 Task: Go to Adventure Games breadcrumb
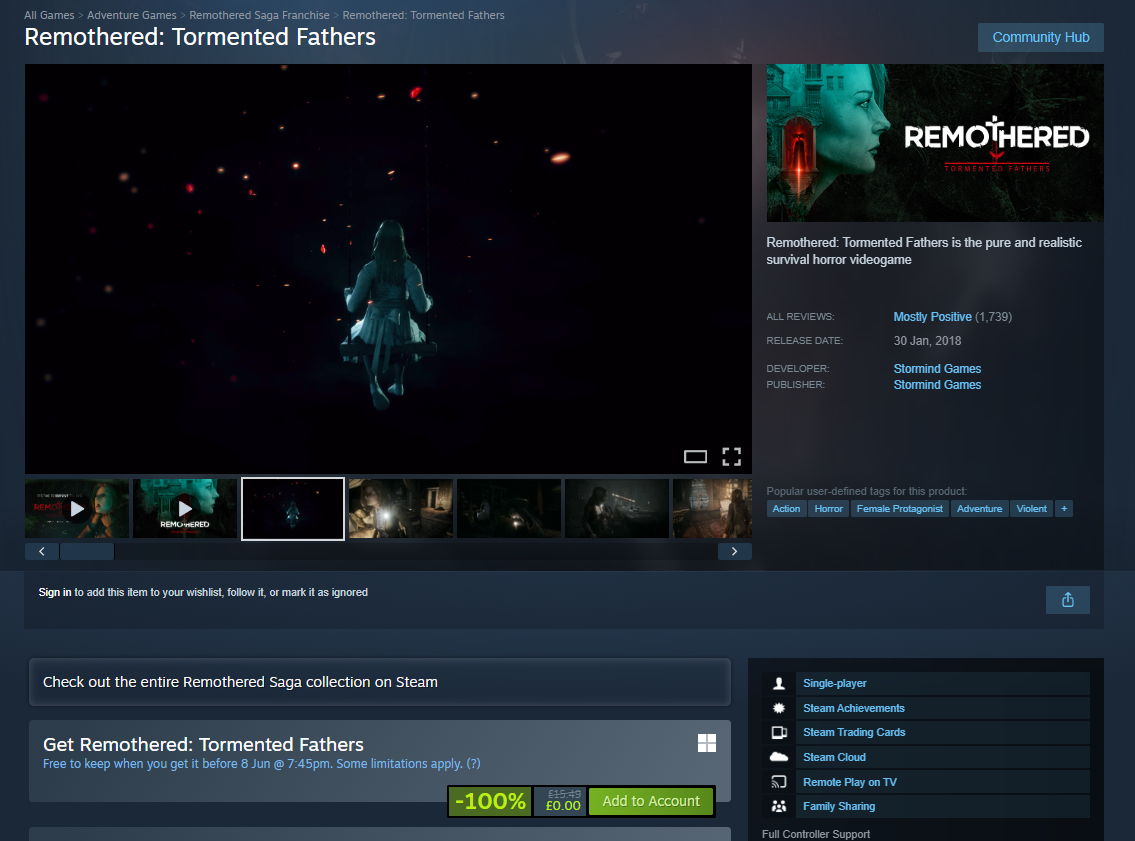(132, 15)
